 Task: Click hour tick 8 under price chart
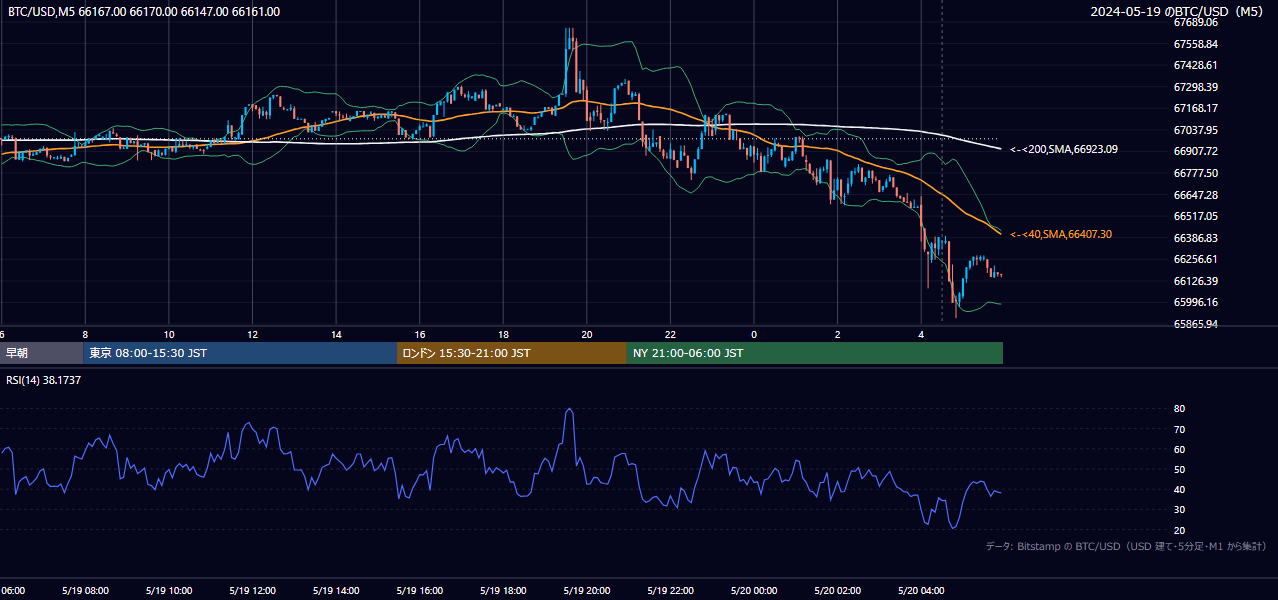point(85,334)
